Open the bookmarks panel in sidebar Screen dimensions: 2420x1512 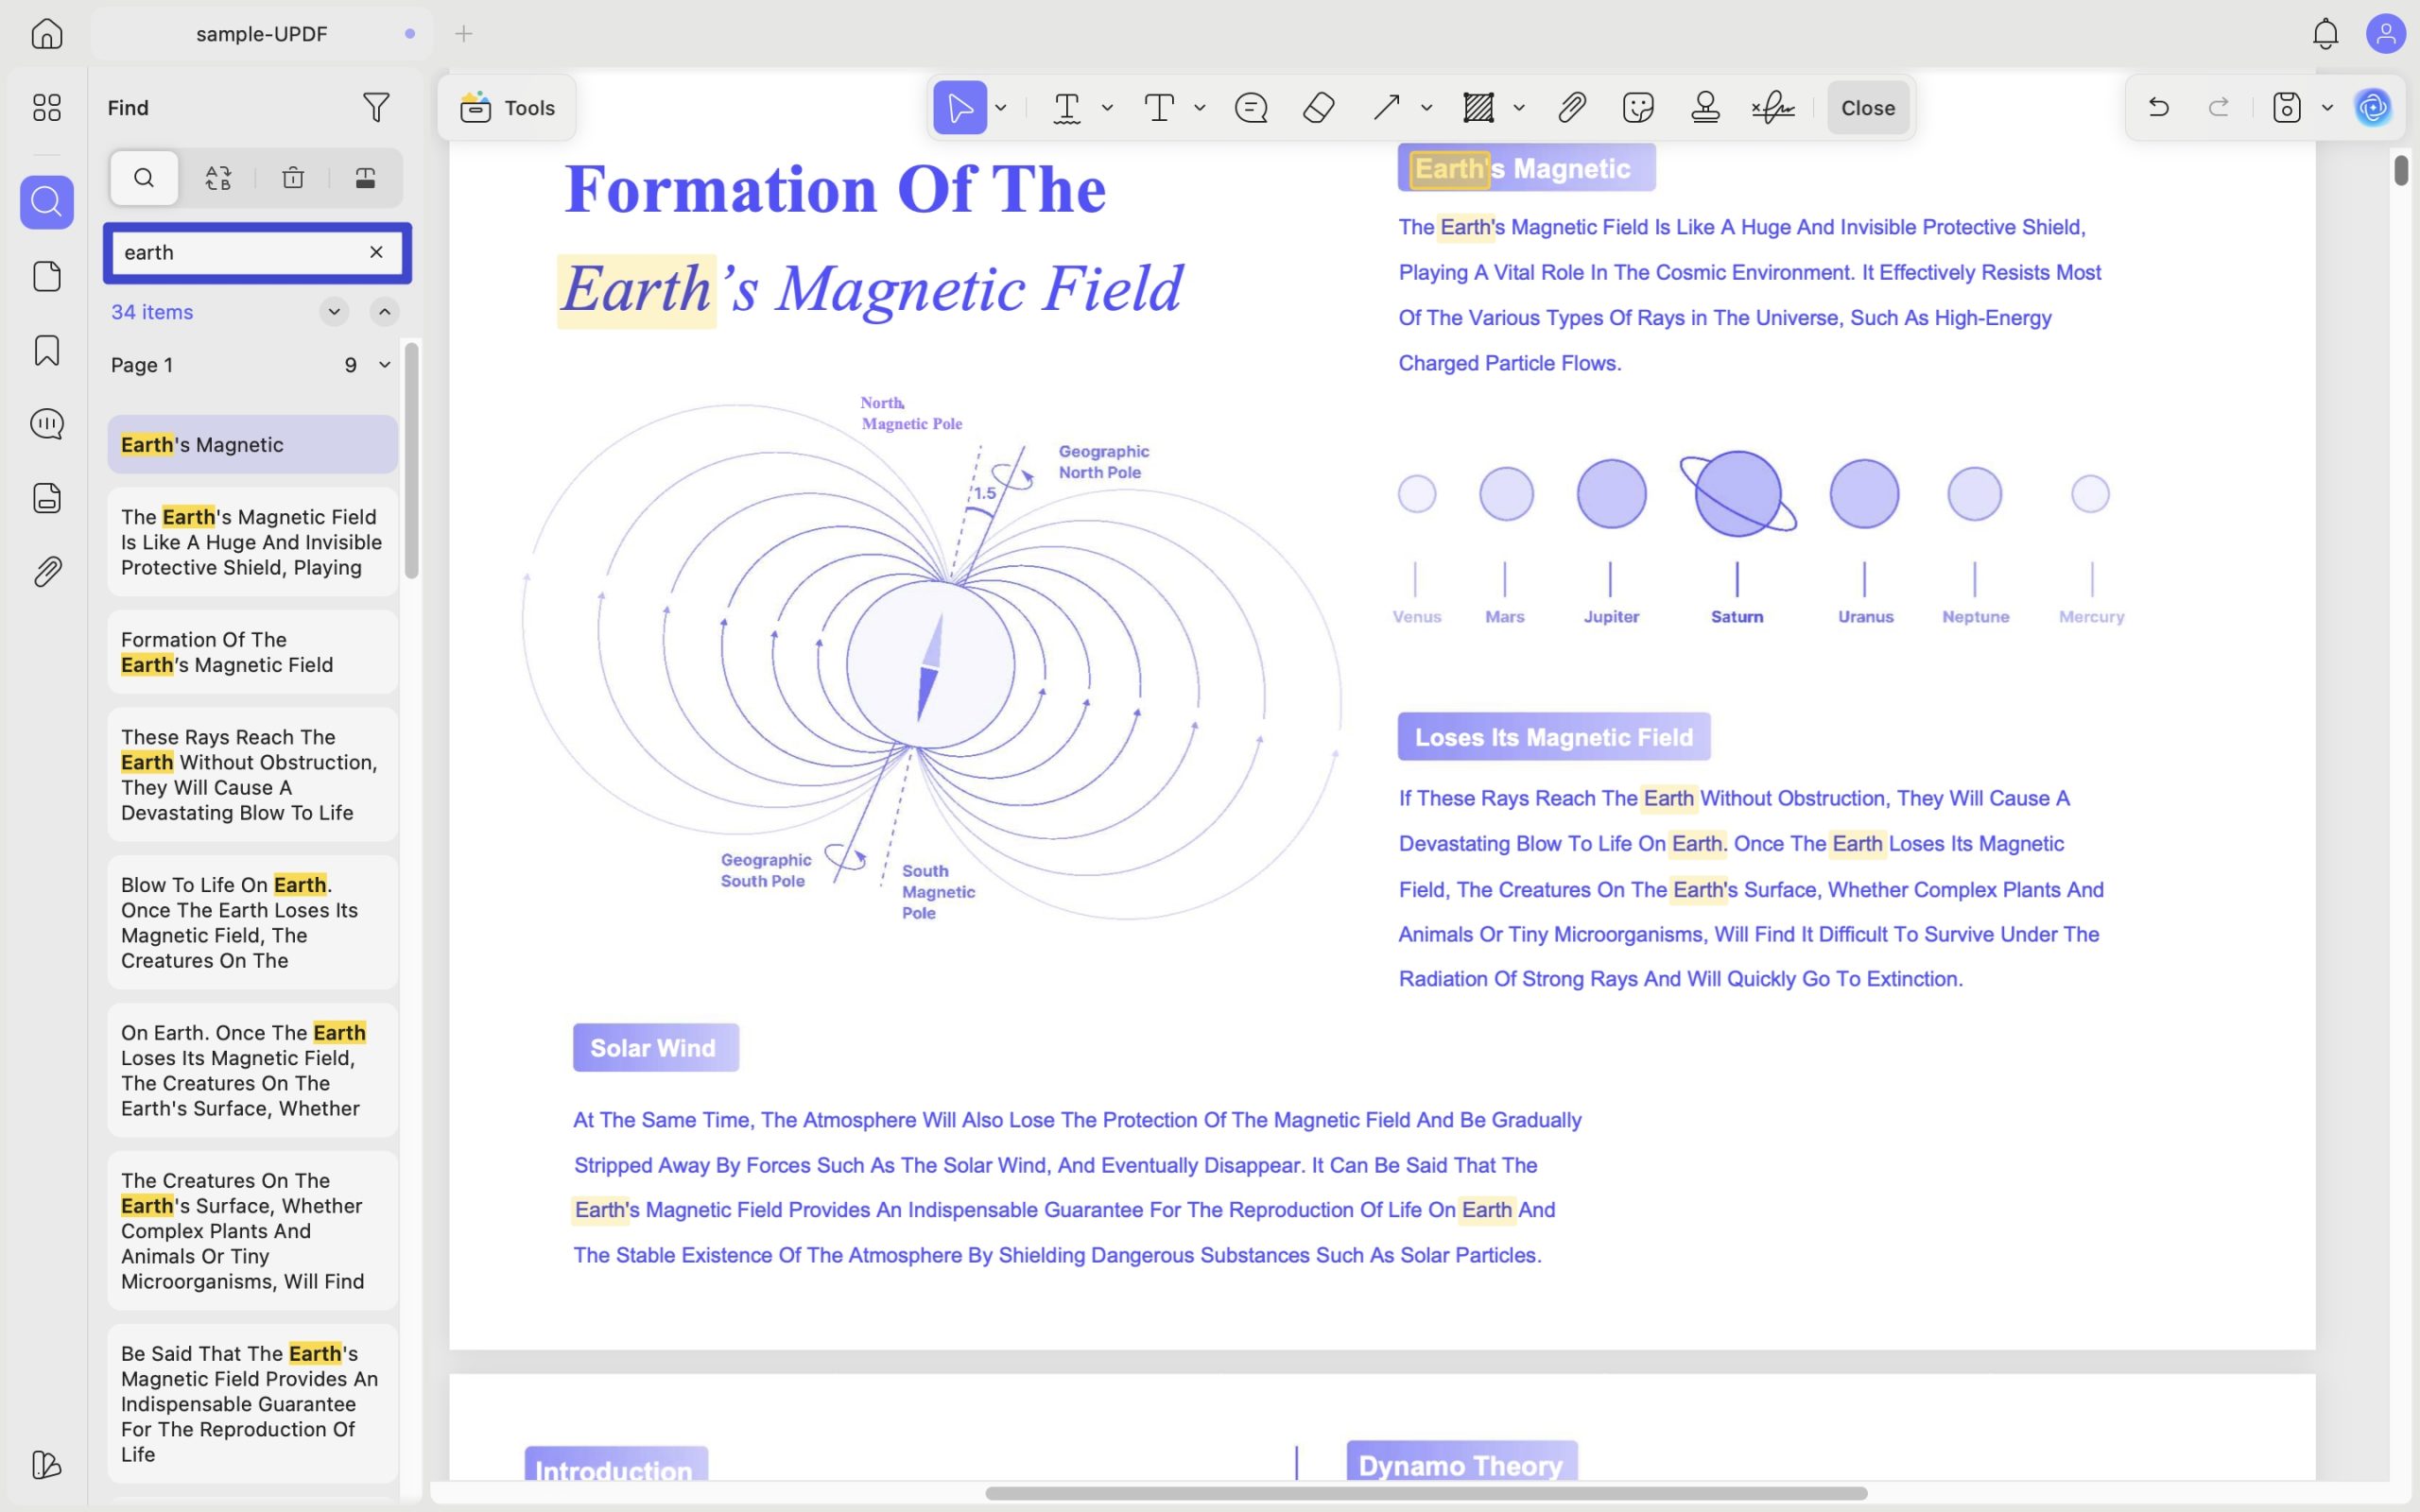tap(47, 350)
